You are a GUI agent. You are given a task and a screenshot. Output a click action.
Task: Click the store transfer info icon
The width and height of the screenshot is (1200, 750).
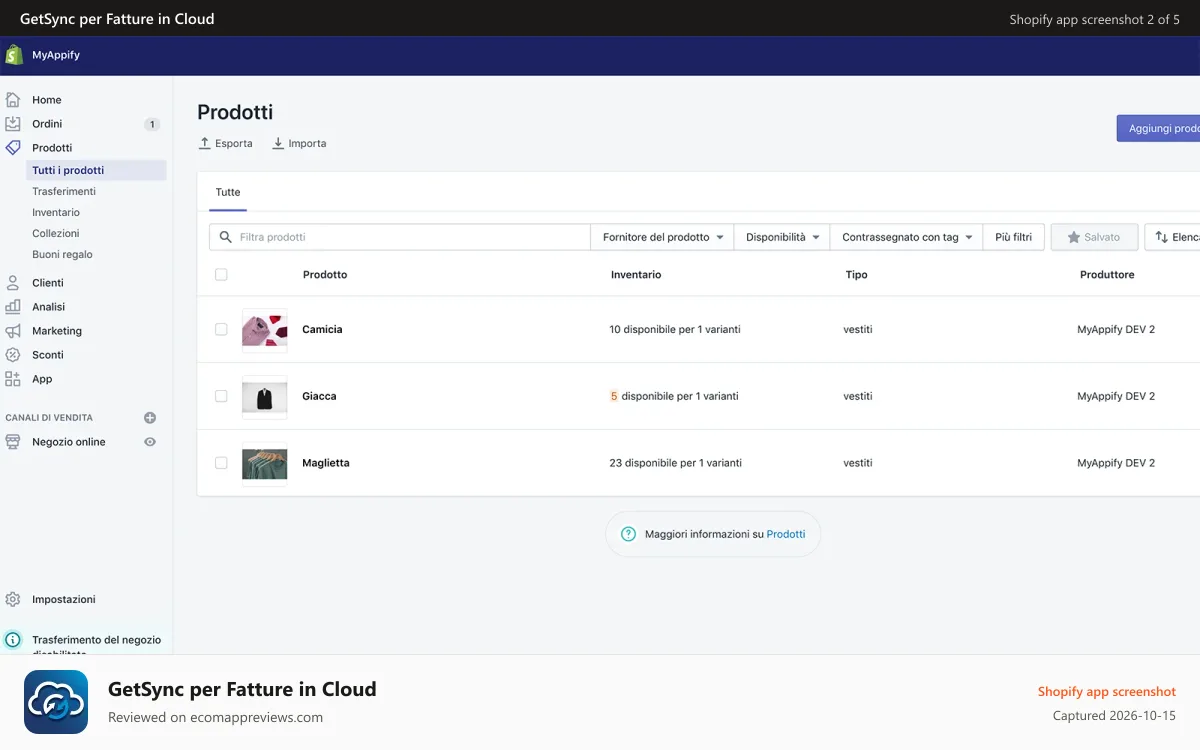coord(13,640)
